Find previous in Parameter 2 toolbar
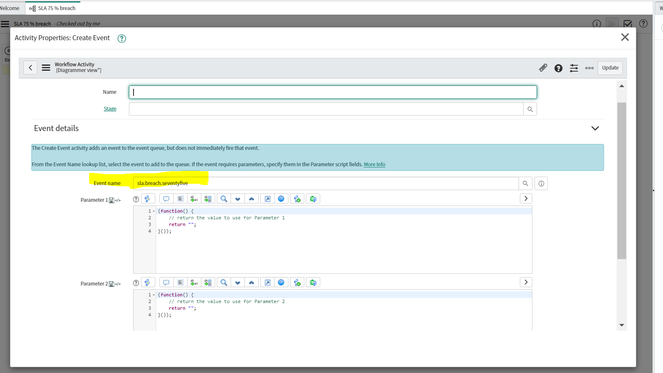Image resolution: width=663 pixels, height=373 pixels. [252, 282]
